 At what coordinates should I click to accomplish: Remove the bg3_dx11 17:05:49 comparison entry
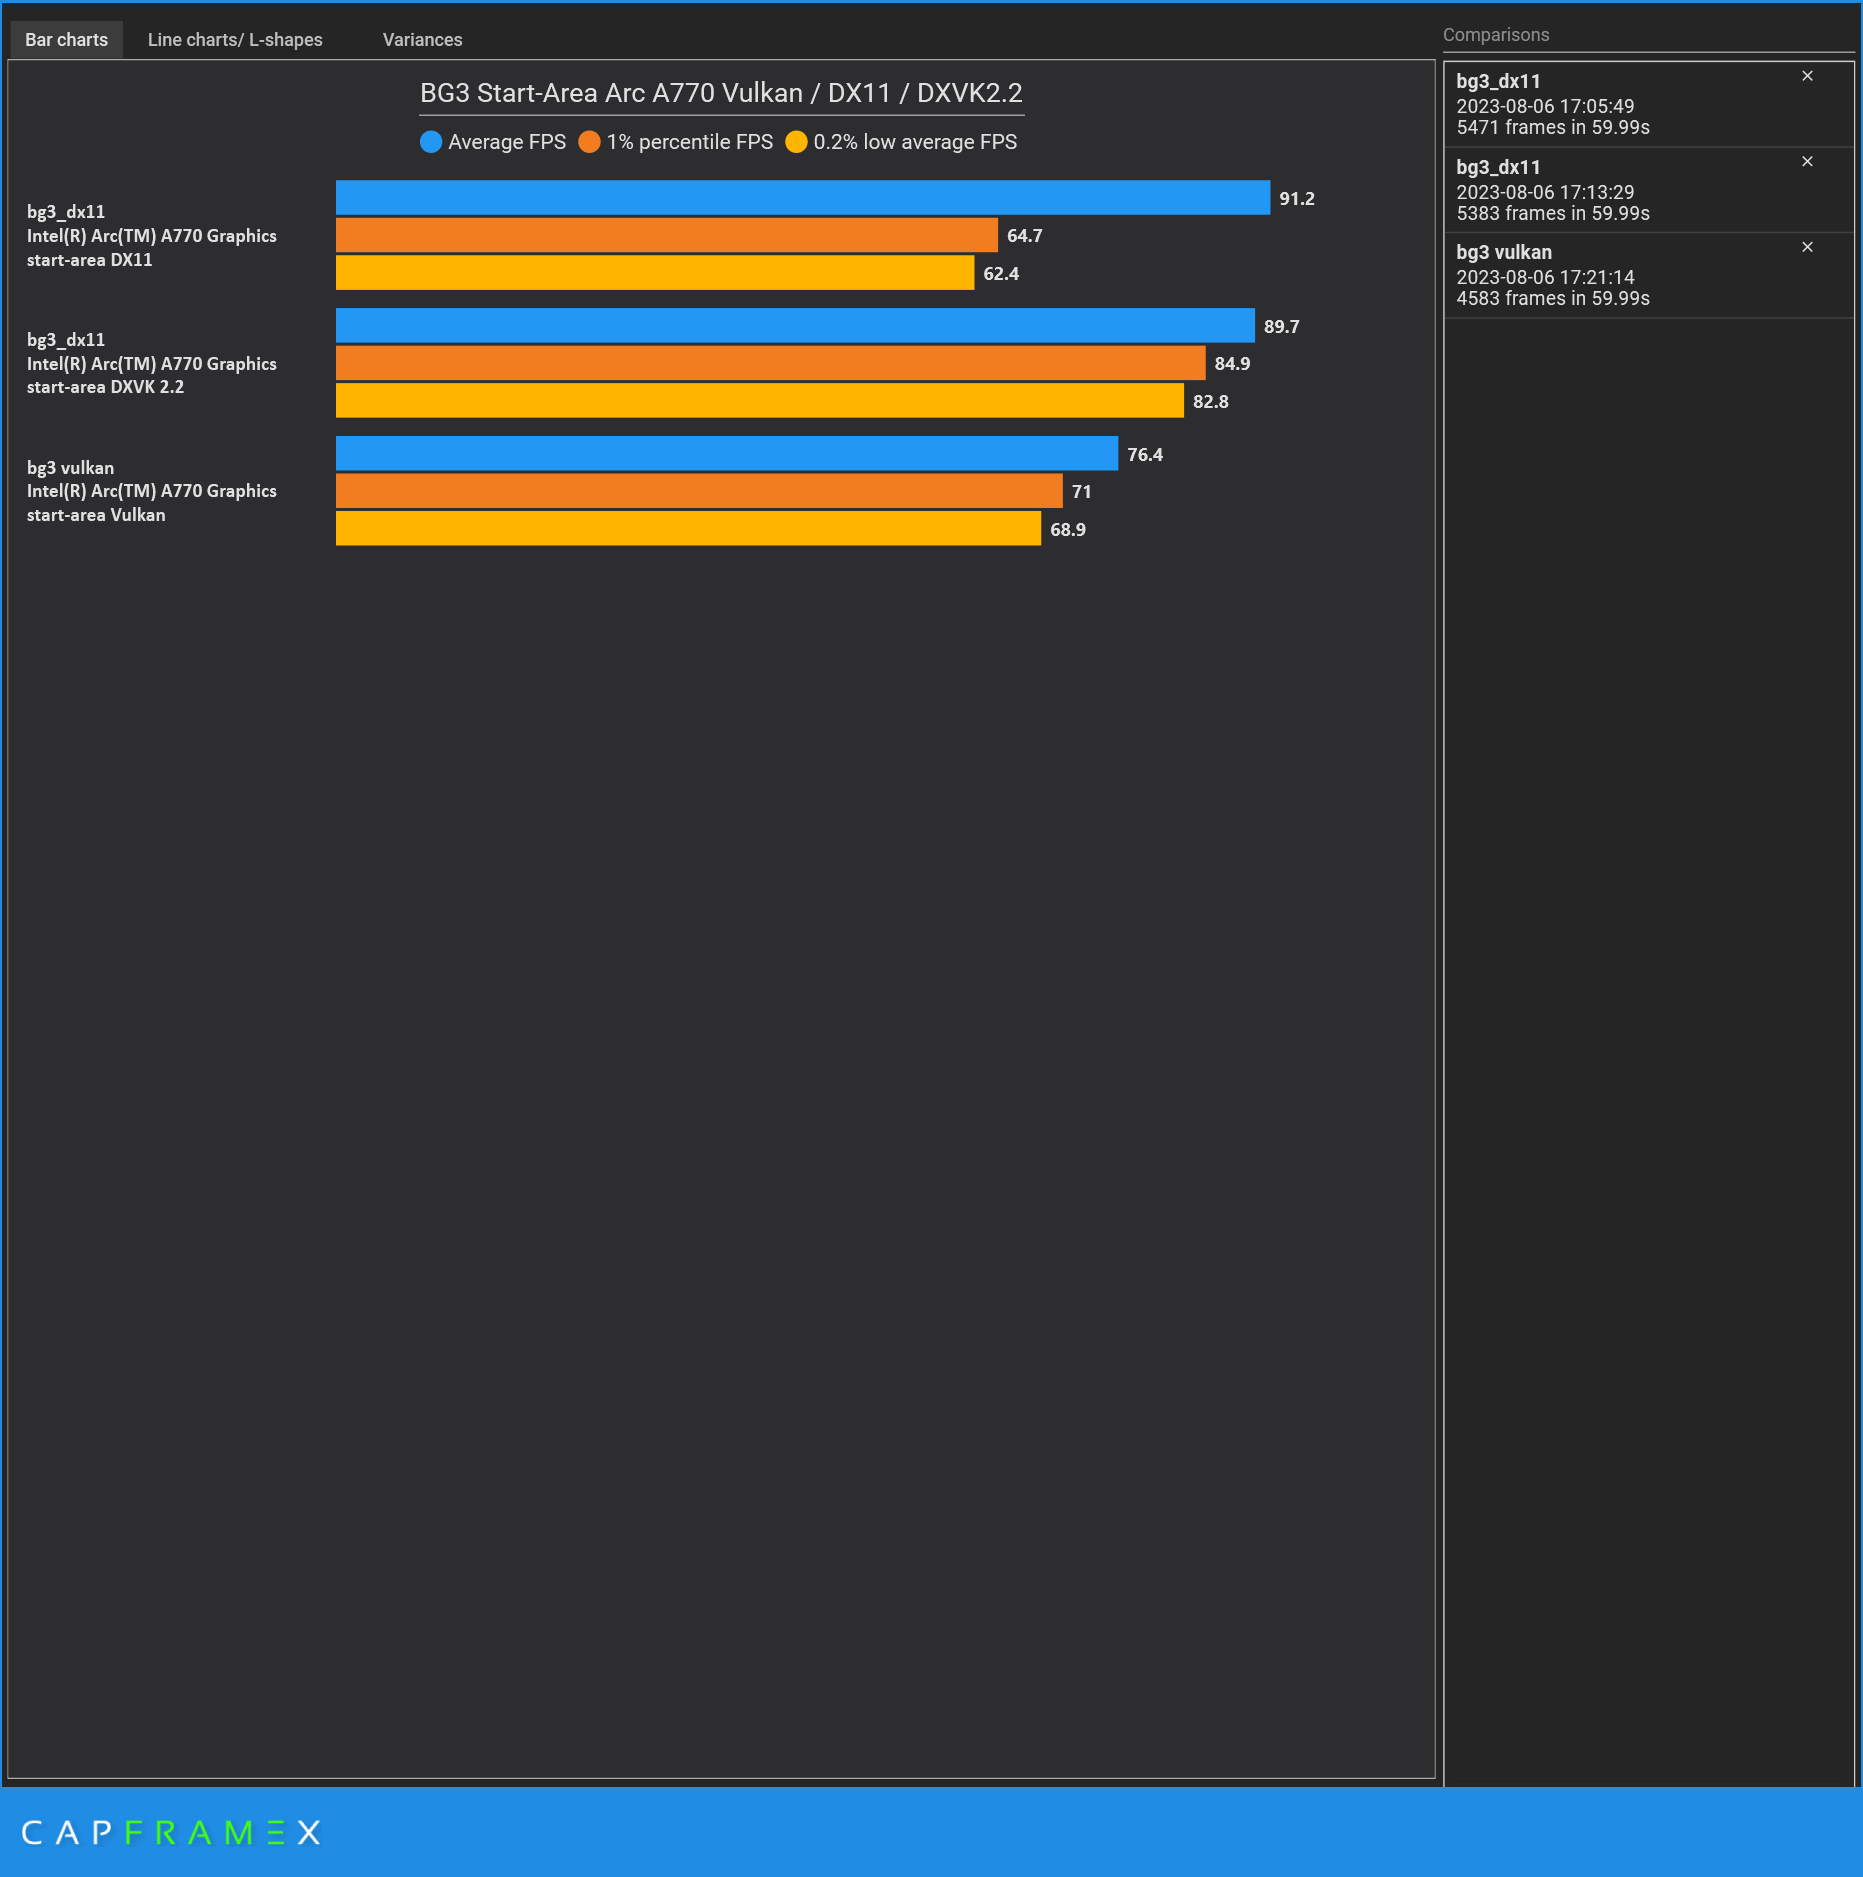pos(1807,76)
